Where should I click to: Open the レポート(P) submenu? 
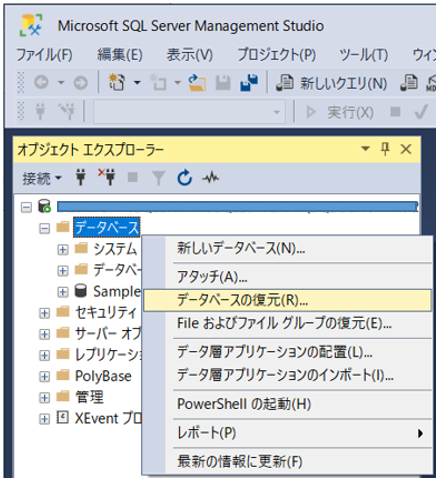tap(287, 433)
